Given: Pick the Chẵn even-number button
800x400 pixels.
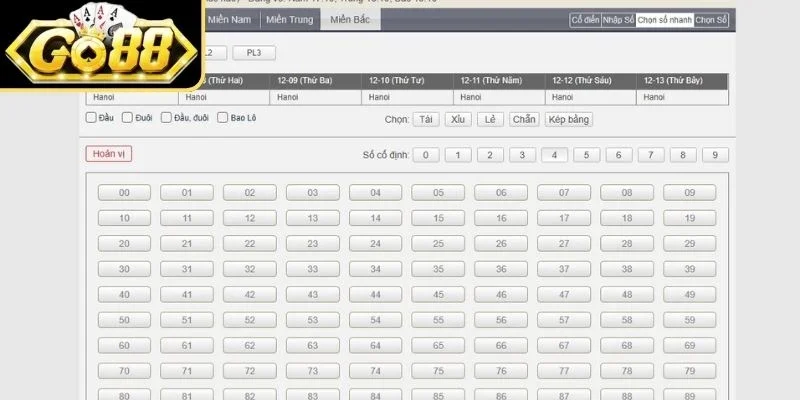Looking at the screenshot, I should pyautogui.click(x=523, y=119).
